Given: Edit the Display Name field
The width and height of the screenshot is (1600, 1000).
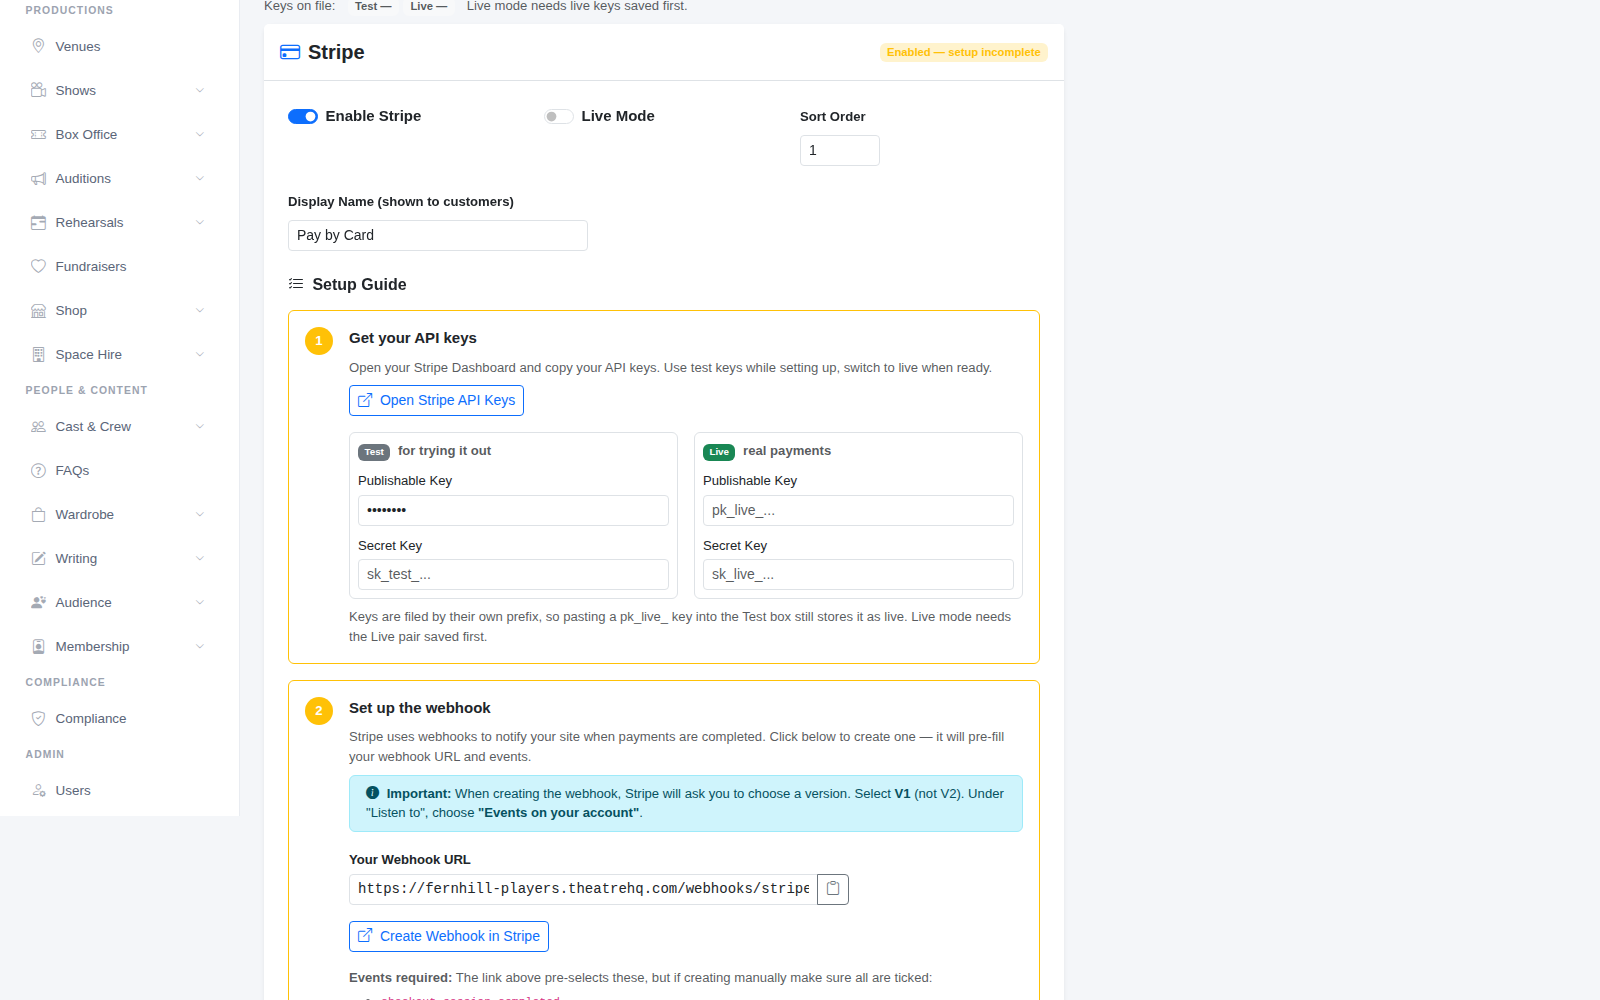Looking at the screenshot, I should coord(438,235).
